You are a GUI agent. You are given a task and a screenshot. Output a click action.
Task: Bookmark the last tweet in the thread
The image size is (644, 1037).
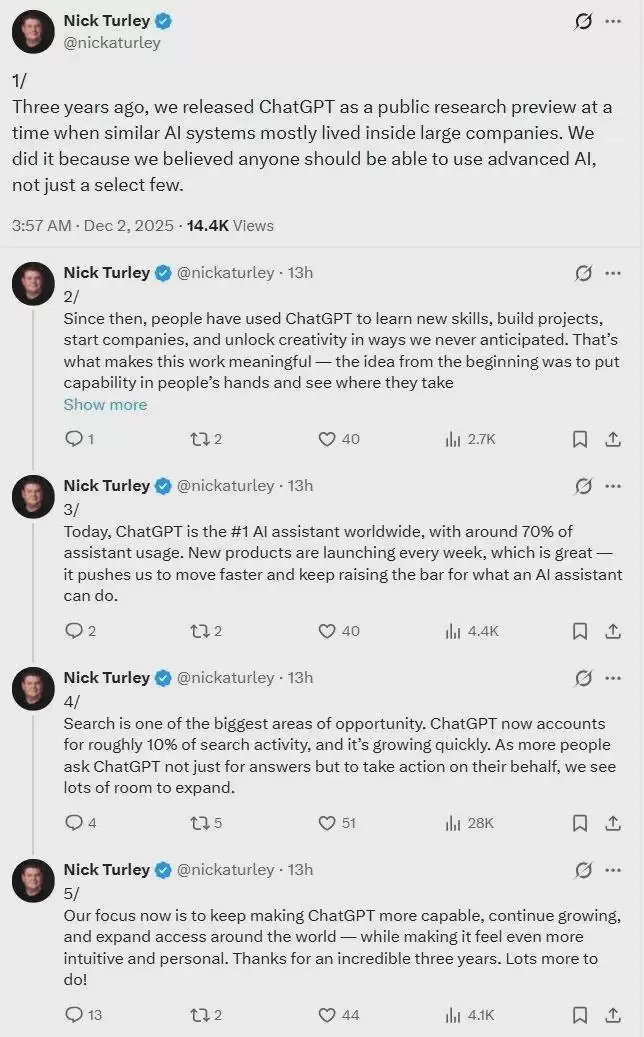[x=579, y=1015]
